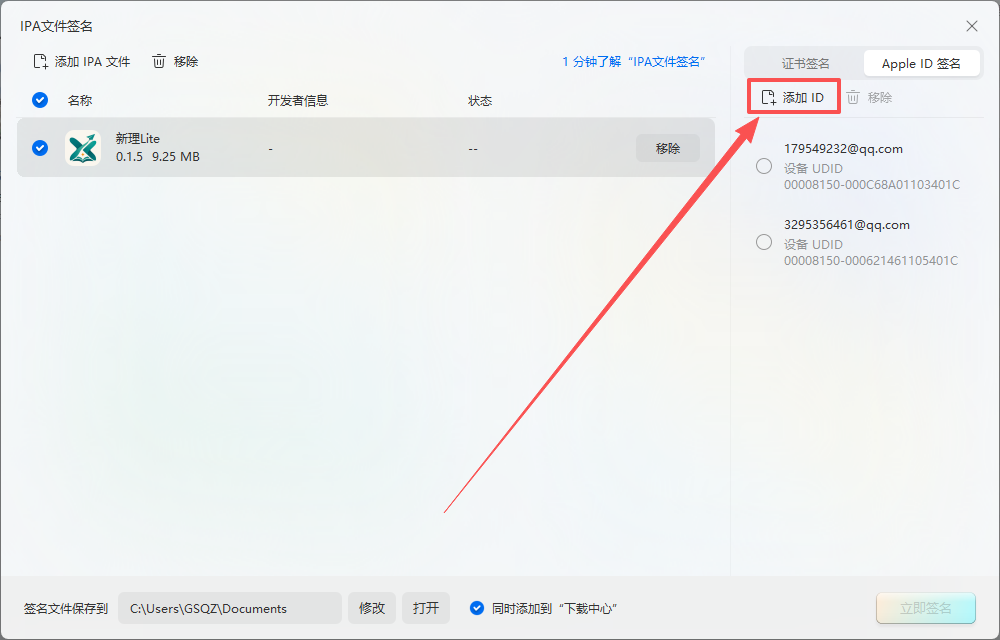Click the 移除 button in 新理Lite row
Screen dimensions: 1000x640
click(x=668, y=148)
